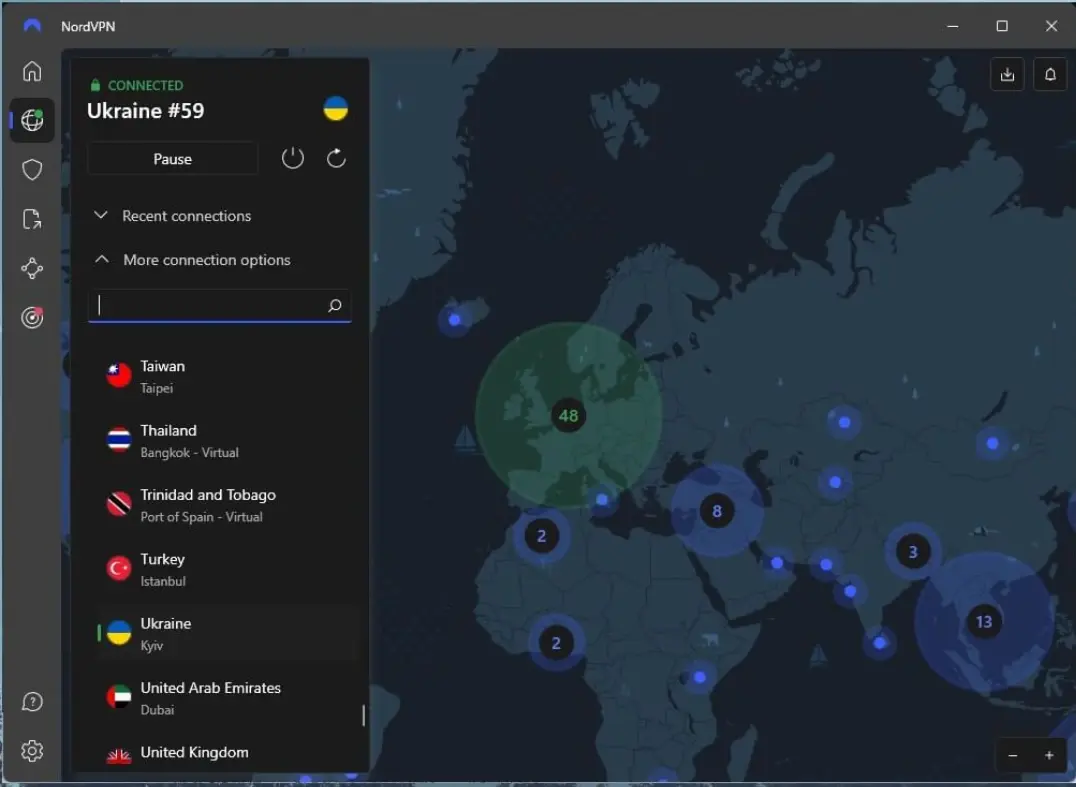Open Meshnet icon in sidebar
Viewport: 1076px width, 787px height.
point(32,268)
